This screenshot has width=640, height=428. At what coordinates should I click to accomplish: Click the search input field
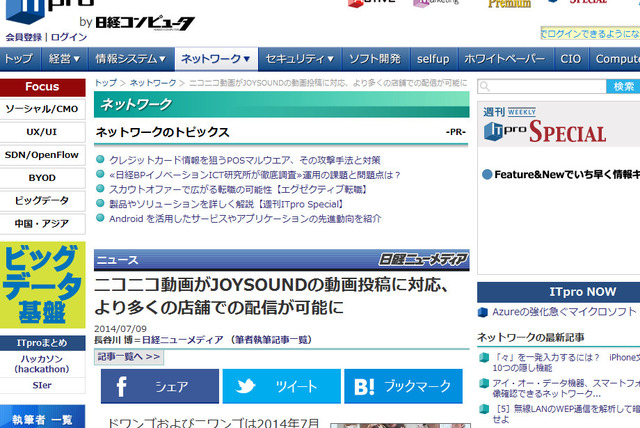542,86
